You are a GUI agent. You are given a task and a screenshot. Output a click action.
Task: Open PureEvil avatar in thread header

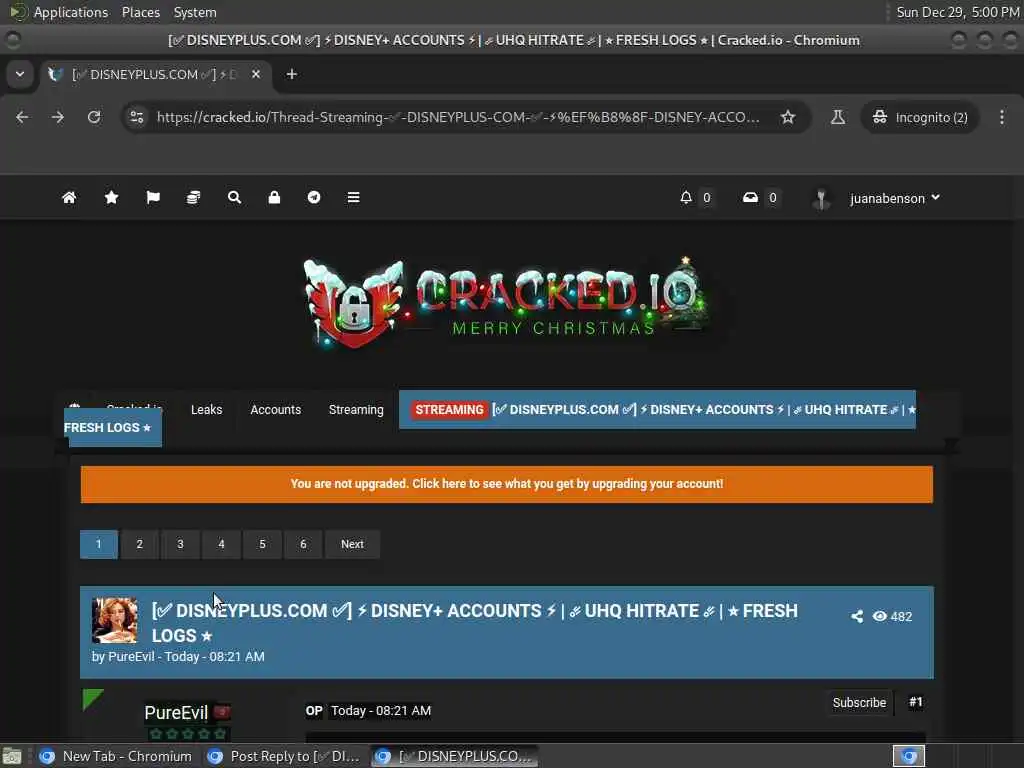(x=115, y=620)
